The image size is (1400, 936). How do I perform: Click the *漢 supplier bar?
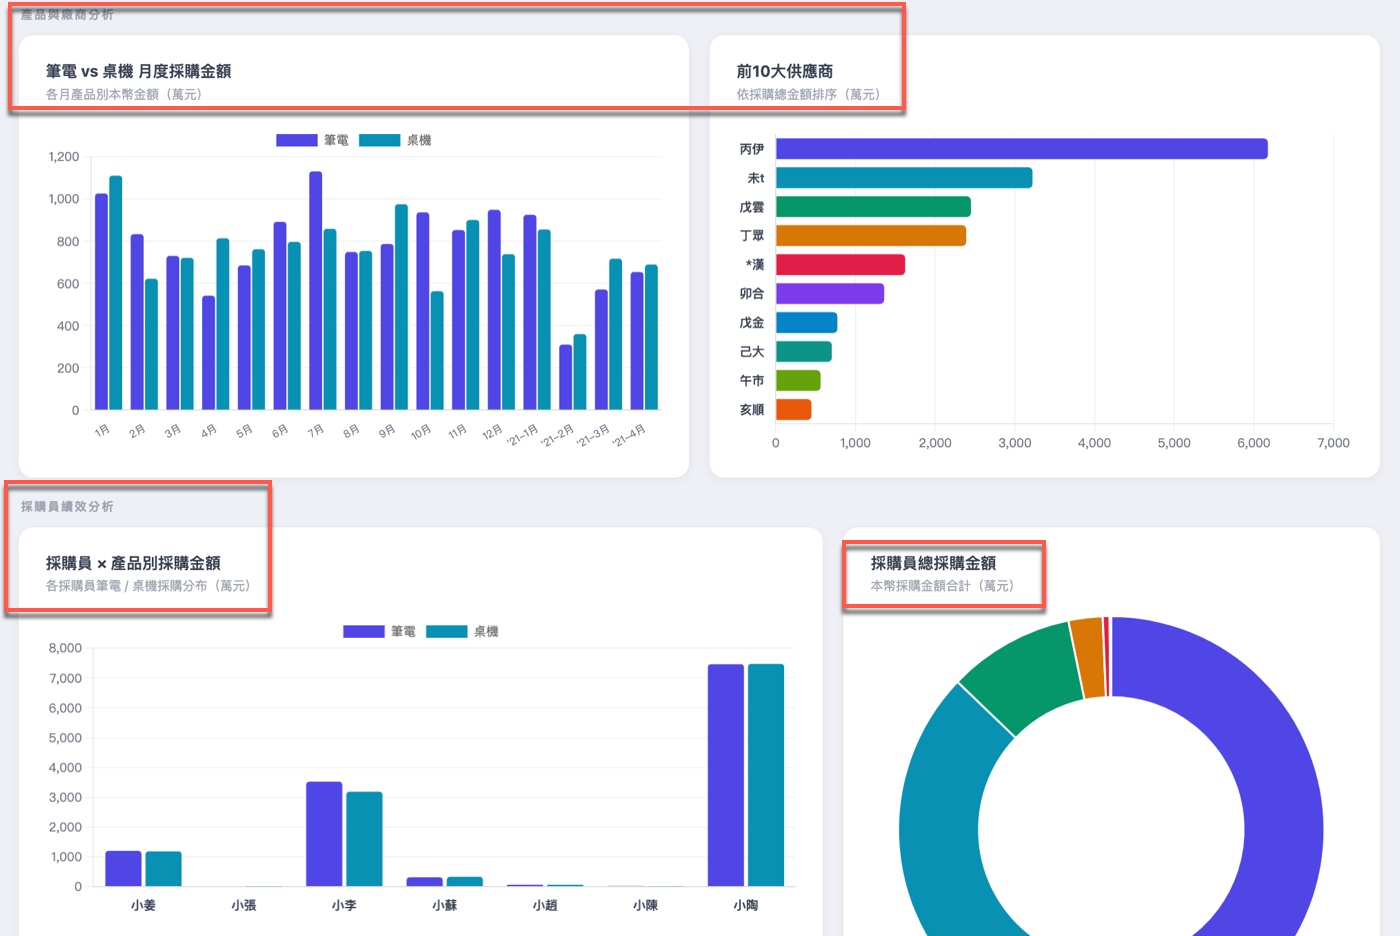[x=840, y=265]
